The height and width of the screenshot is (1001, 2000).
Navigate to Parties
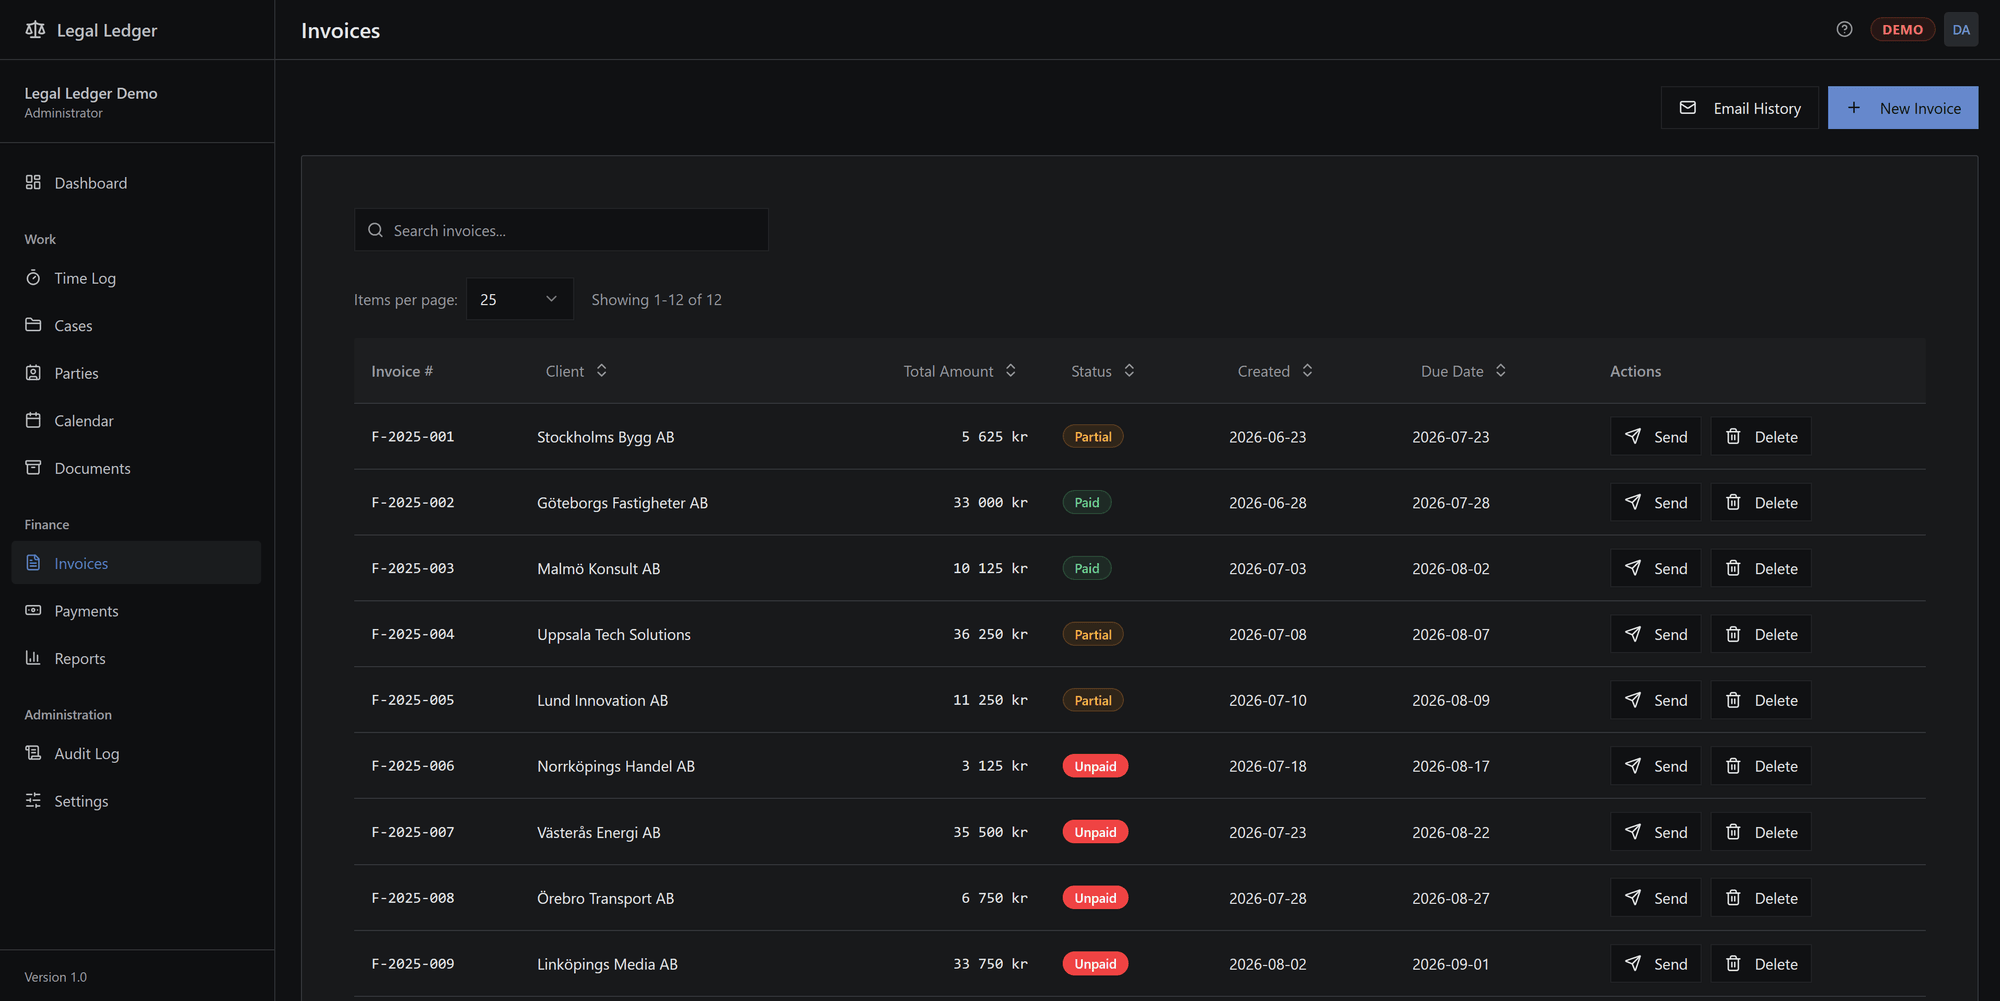(136, 373)
